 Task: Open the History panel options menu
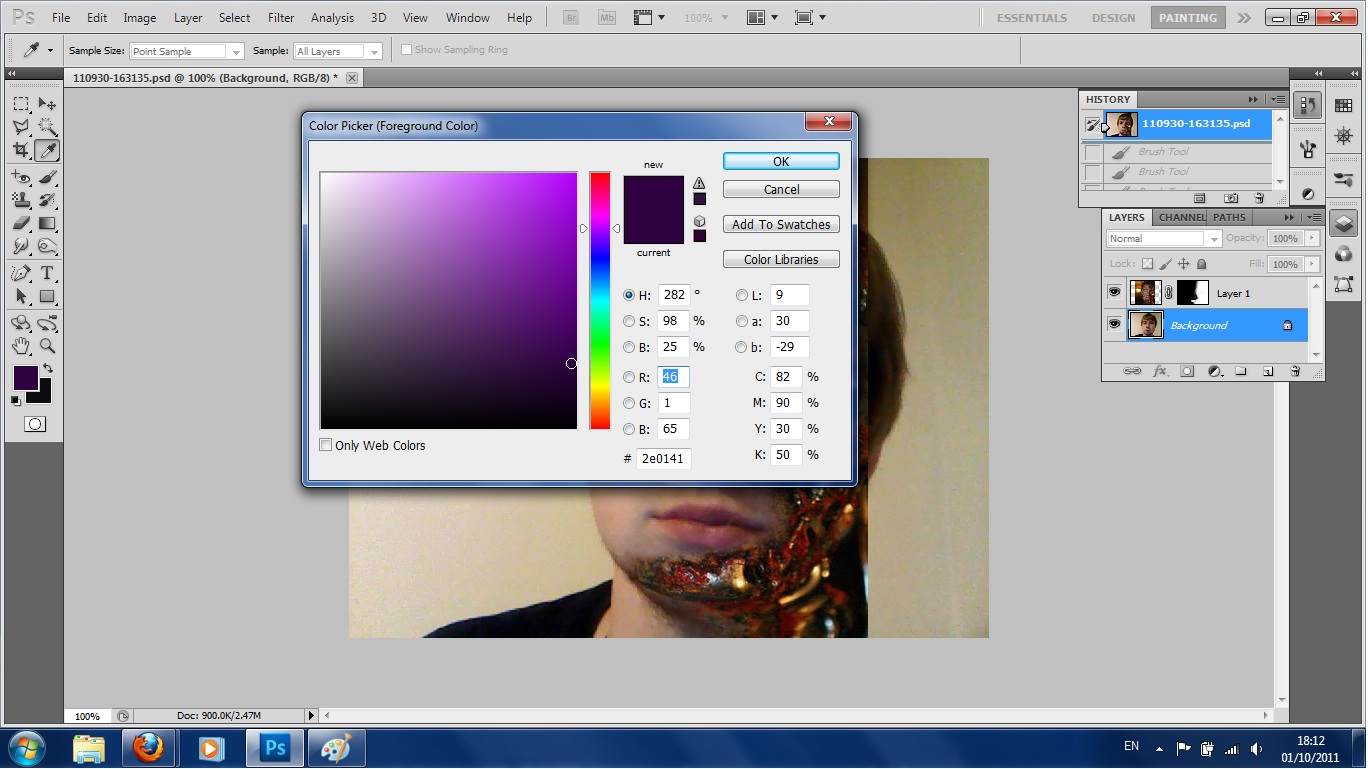click(x=1277, y=99)
